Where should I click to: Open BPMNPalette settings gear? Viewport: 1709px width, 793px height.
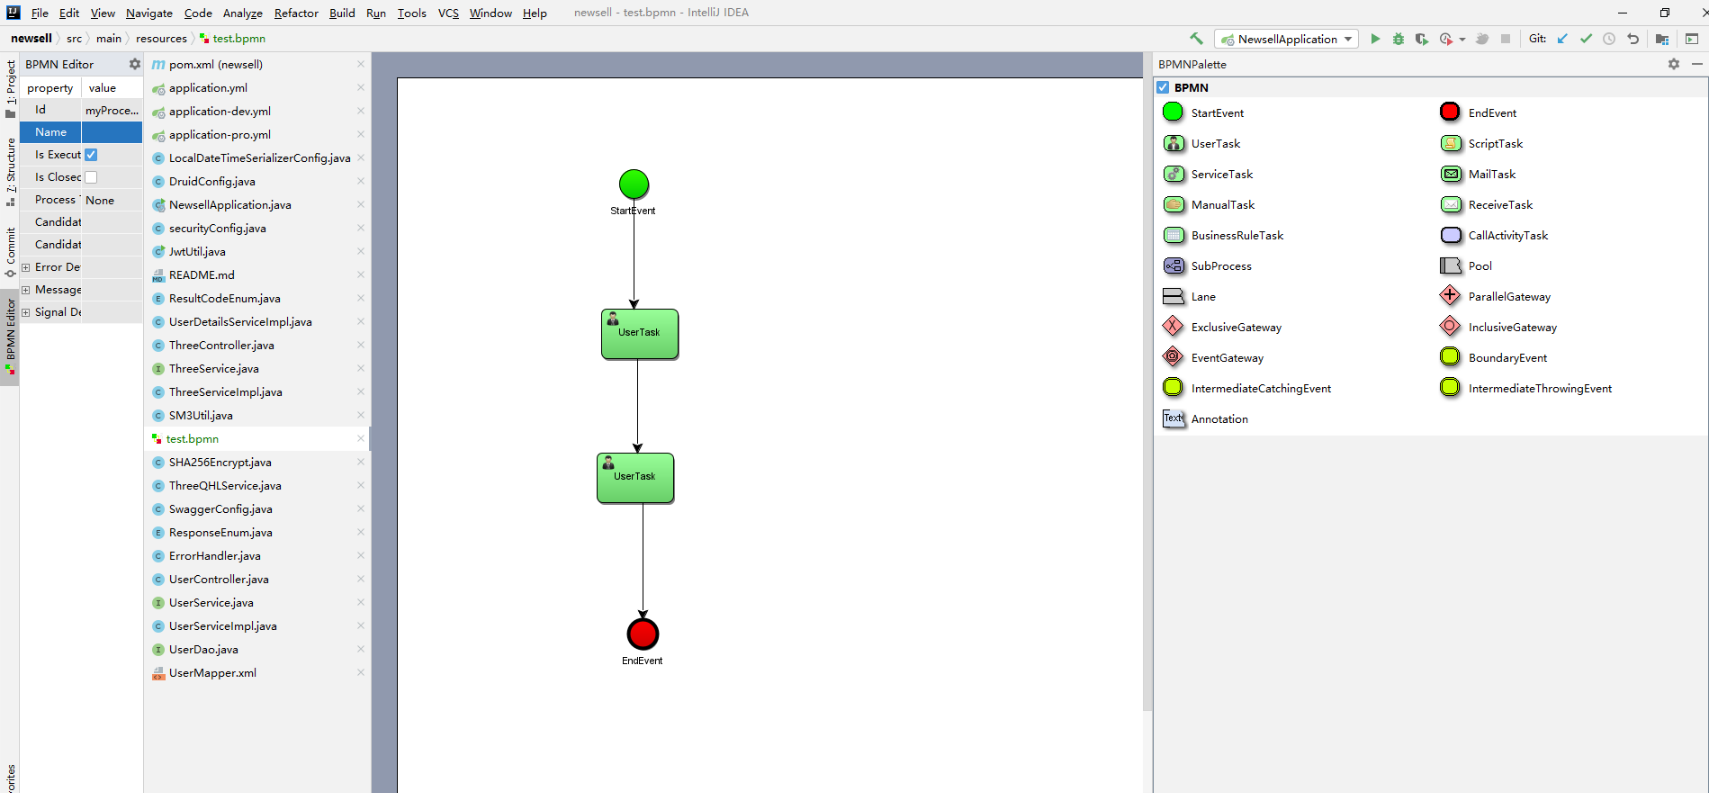pos(1674,64)
